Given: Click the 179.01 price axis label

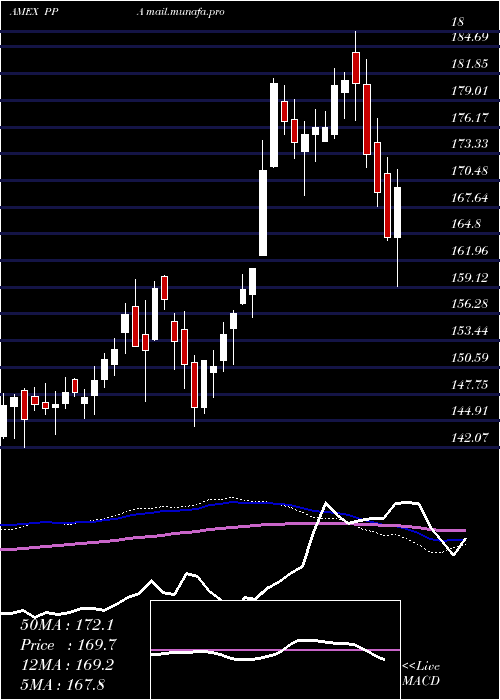Looking at the screenshot, I should coord(470,91).
